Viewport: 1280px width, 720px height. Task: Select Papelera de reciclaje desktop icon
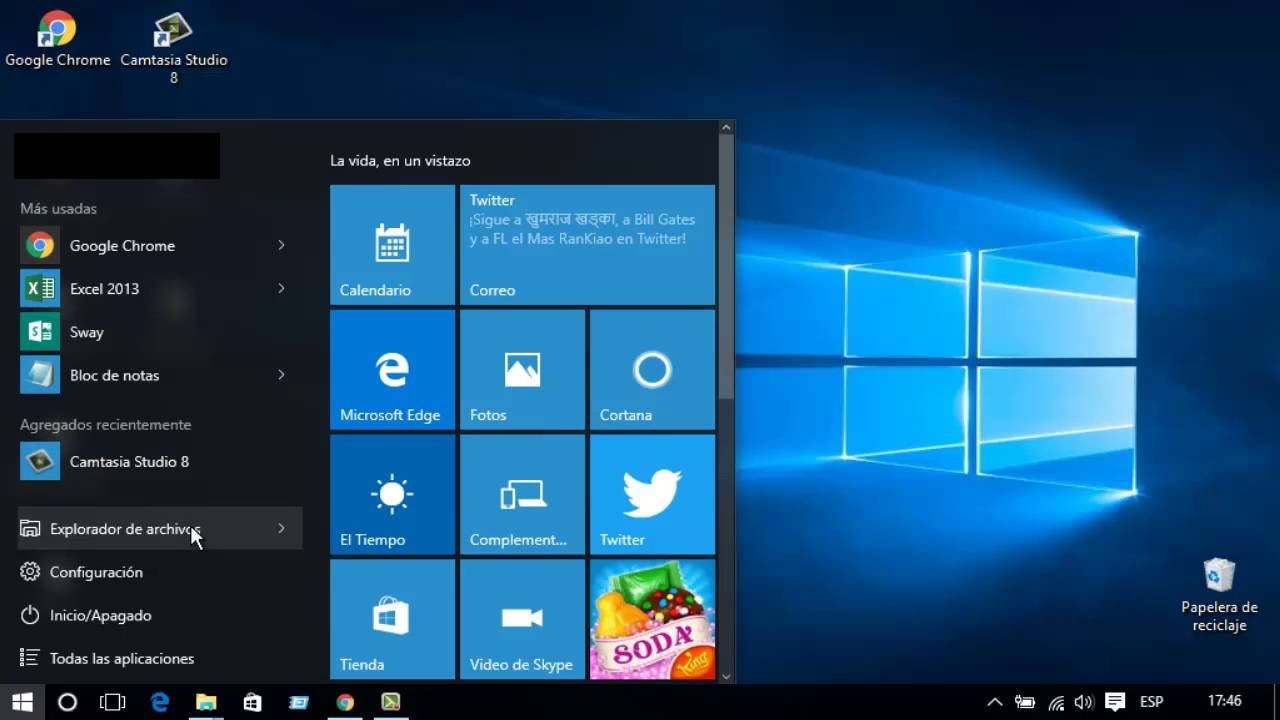tap(1219, 595)
